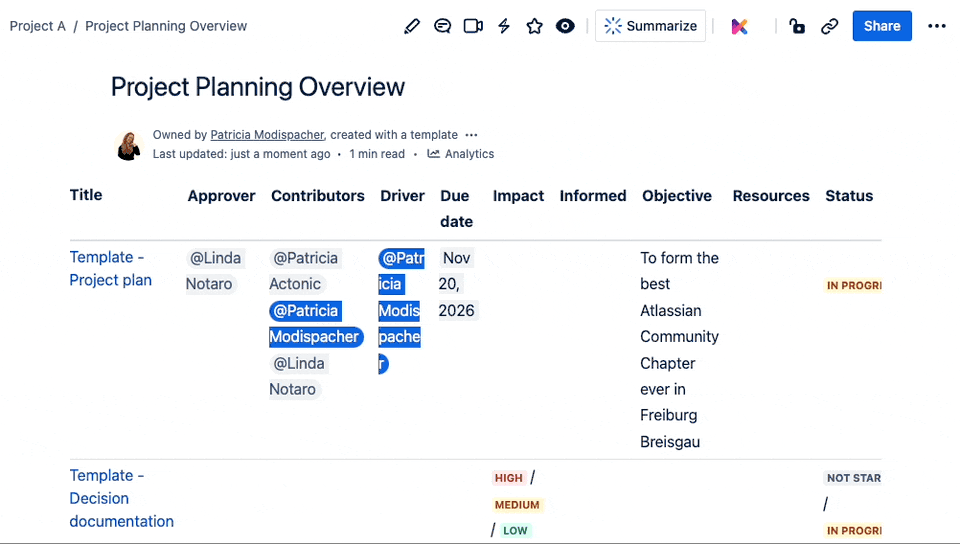The image size is (960, 544).
Task: Open the byline ellipsis next to template
Action: [471, 135]
